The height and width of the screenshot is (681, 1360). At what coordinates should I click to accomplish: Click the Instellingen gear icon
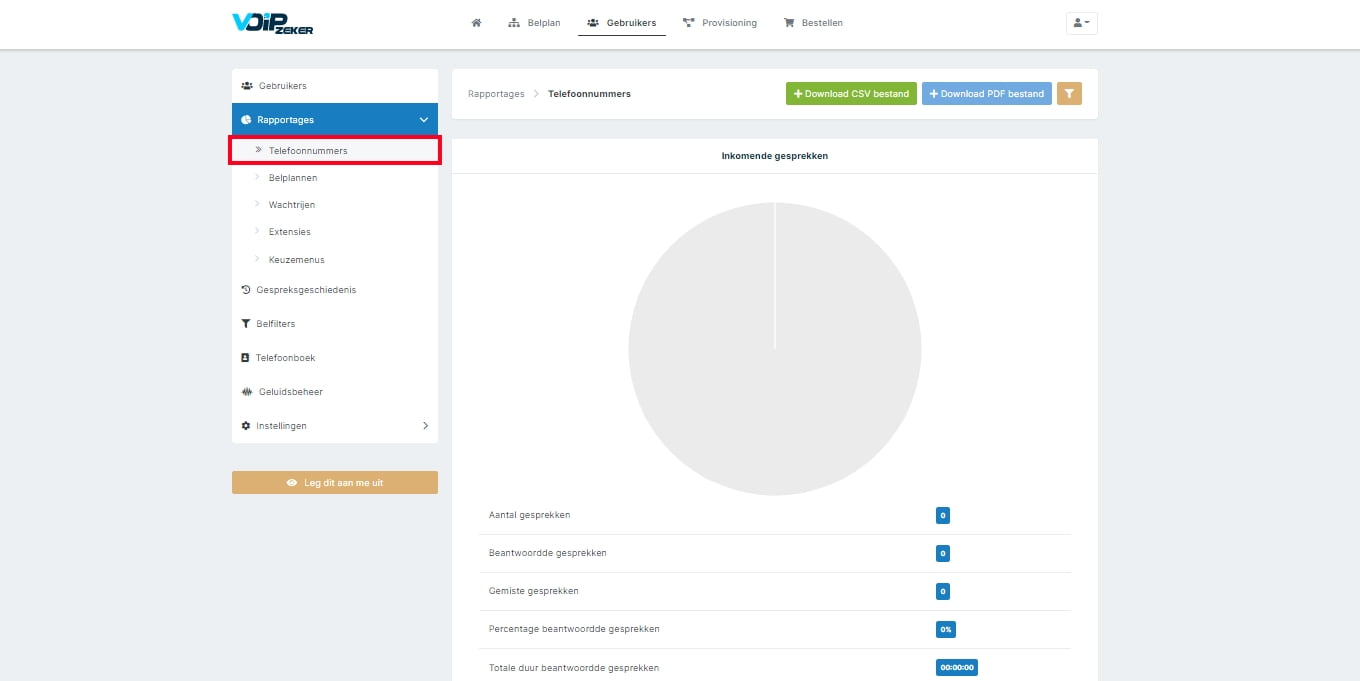246,426
